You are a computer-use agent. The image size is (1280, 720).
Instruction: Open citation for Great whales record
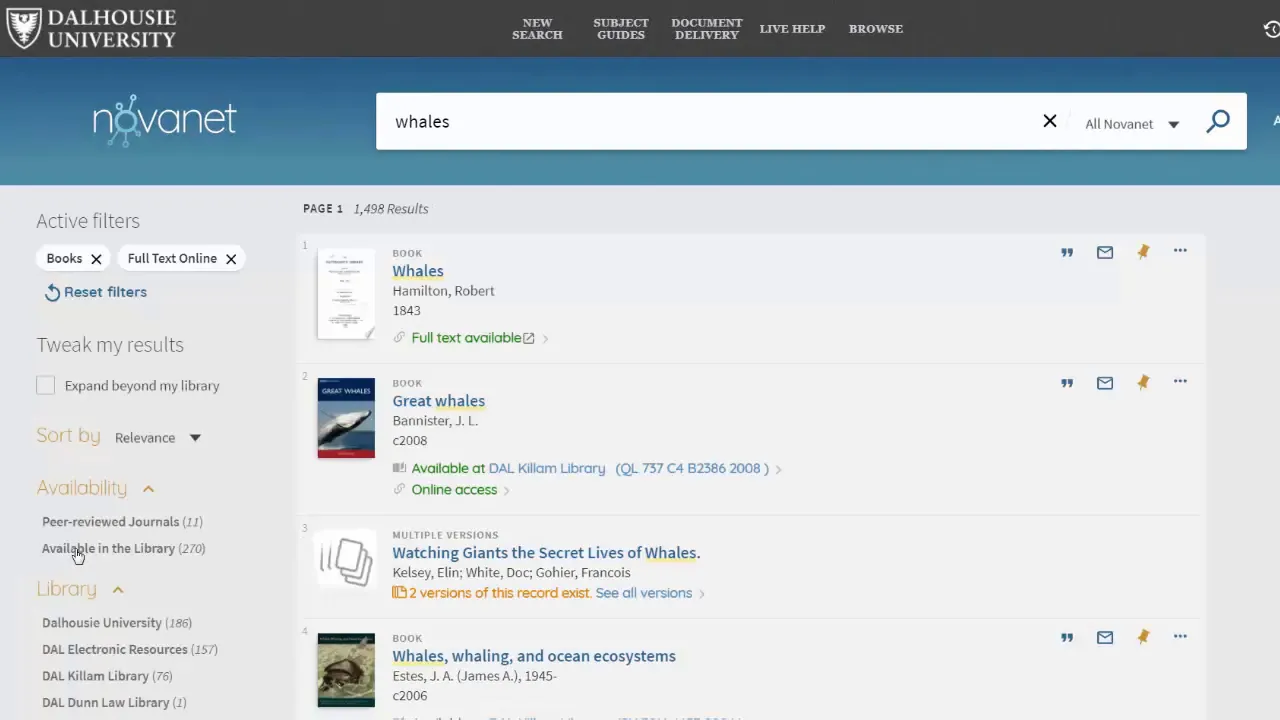(1067, 383)
